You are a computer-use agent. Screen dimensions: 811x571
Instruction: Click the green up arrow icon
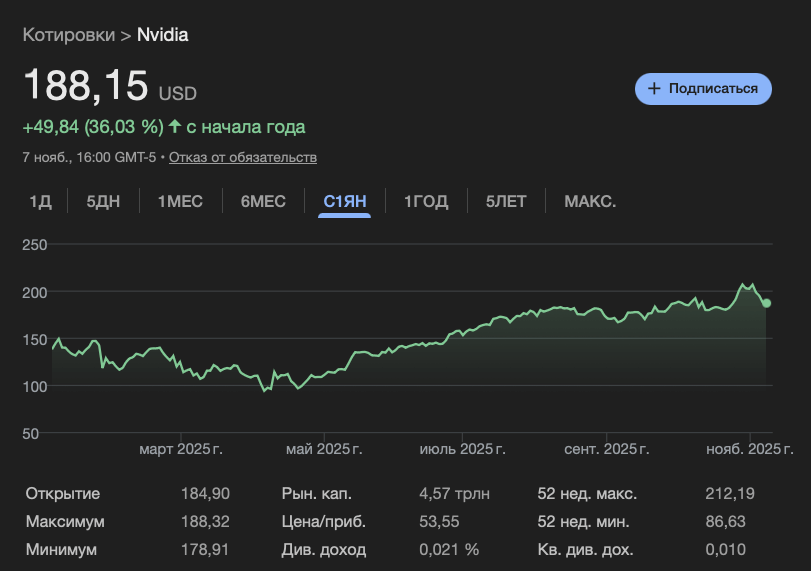[175, 126]
